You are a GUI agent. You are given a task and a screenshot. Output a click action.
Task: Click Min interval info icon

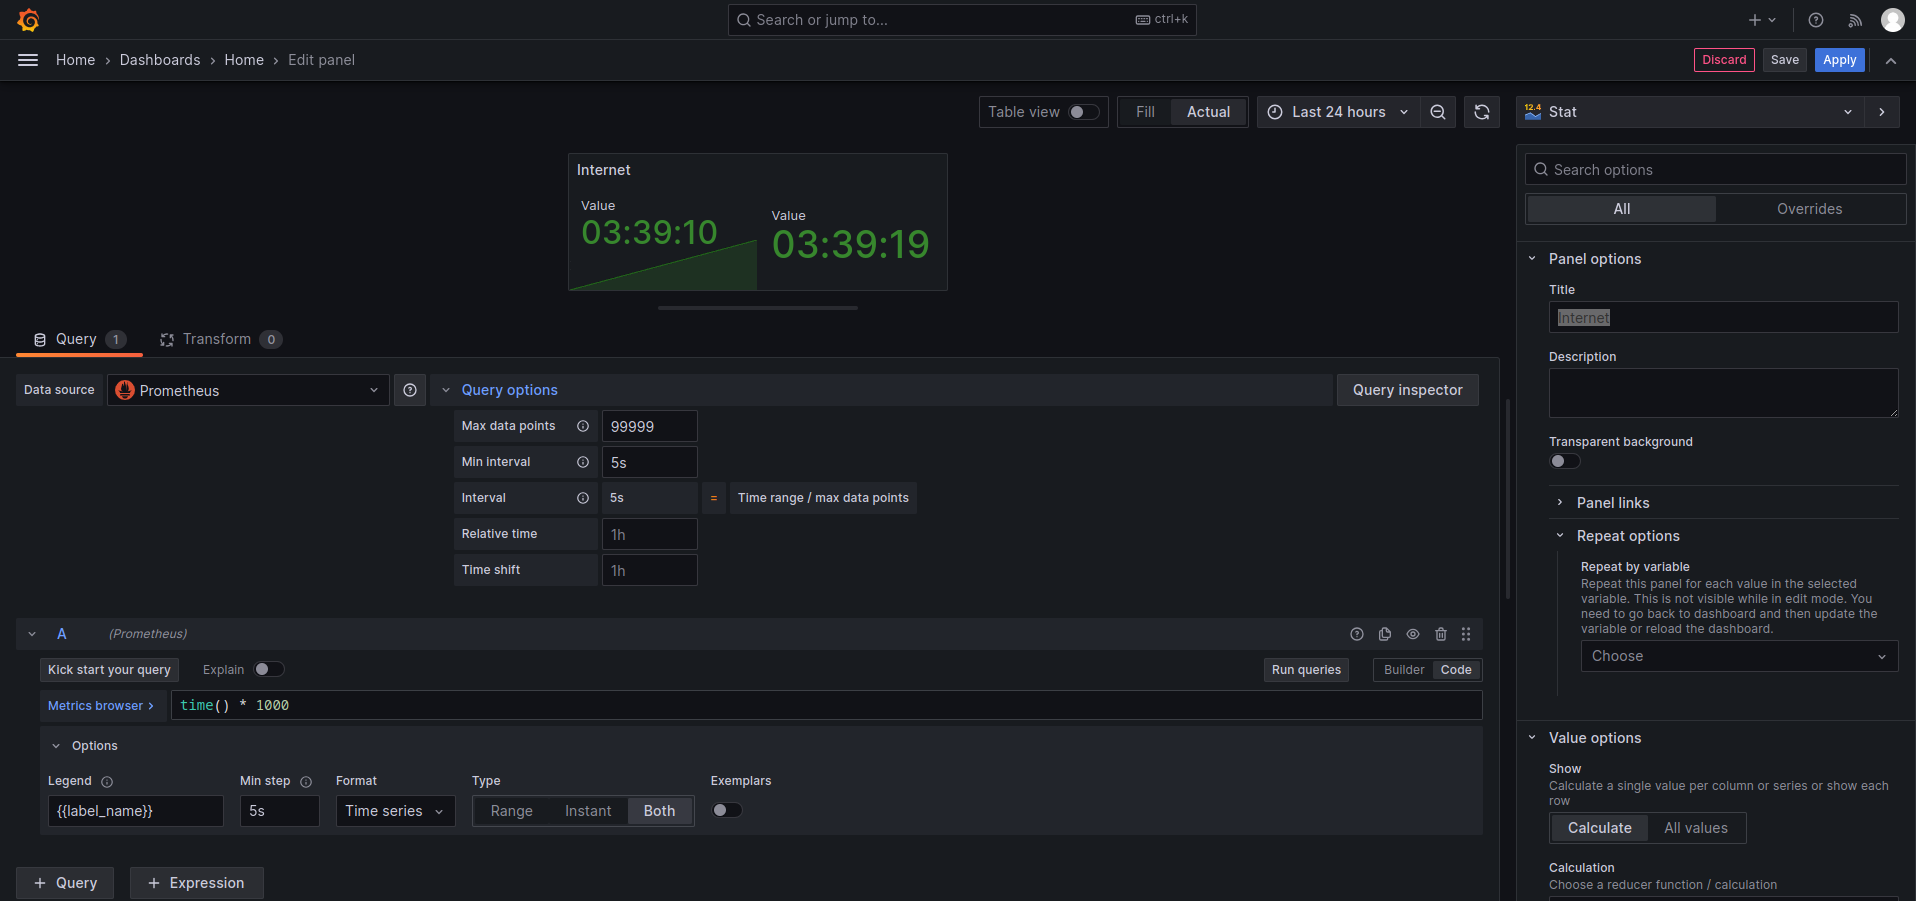(583, 462)
